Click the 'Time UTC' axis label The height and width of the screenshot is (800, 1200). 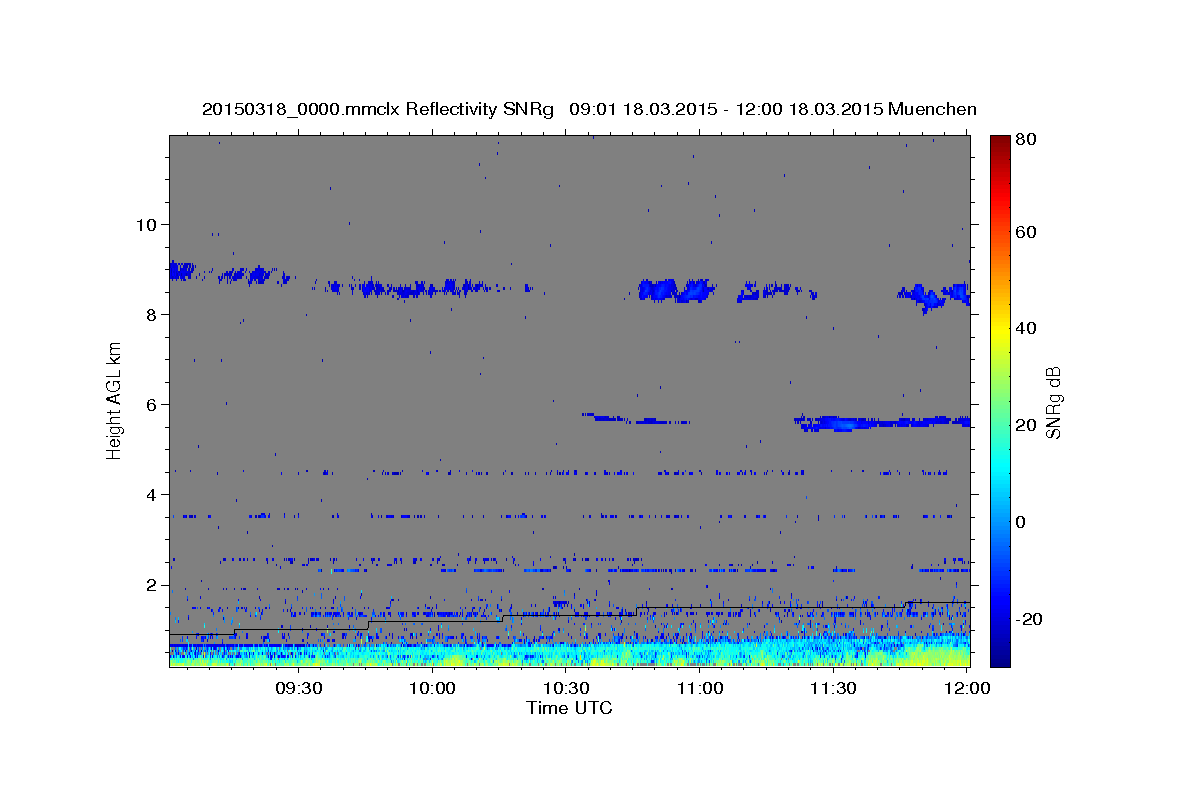click(569, 708)
